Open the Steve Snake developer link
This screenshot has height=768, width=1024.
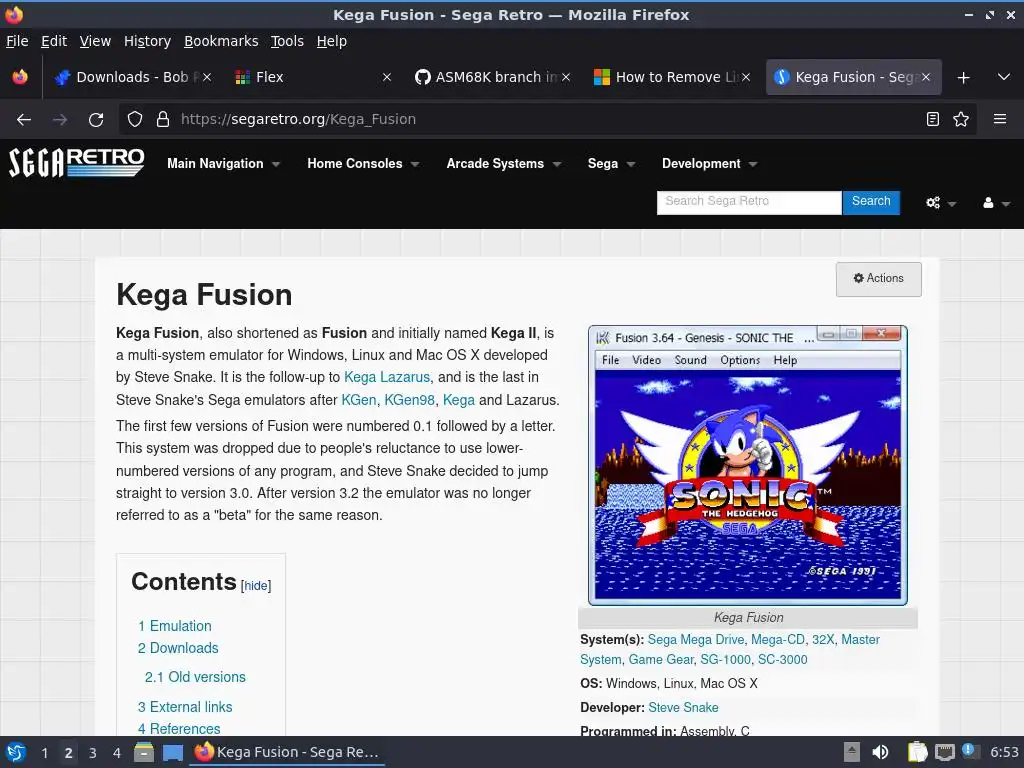(683, 708)
